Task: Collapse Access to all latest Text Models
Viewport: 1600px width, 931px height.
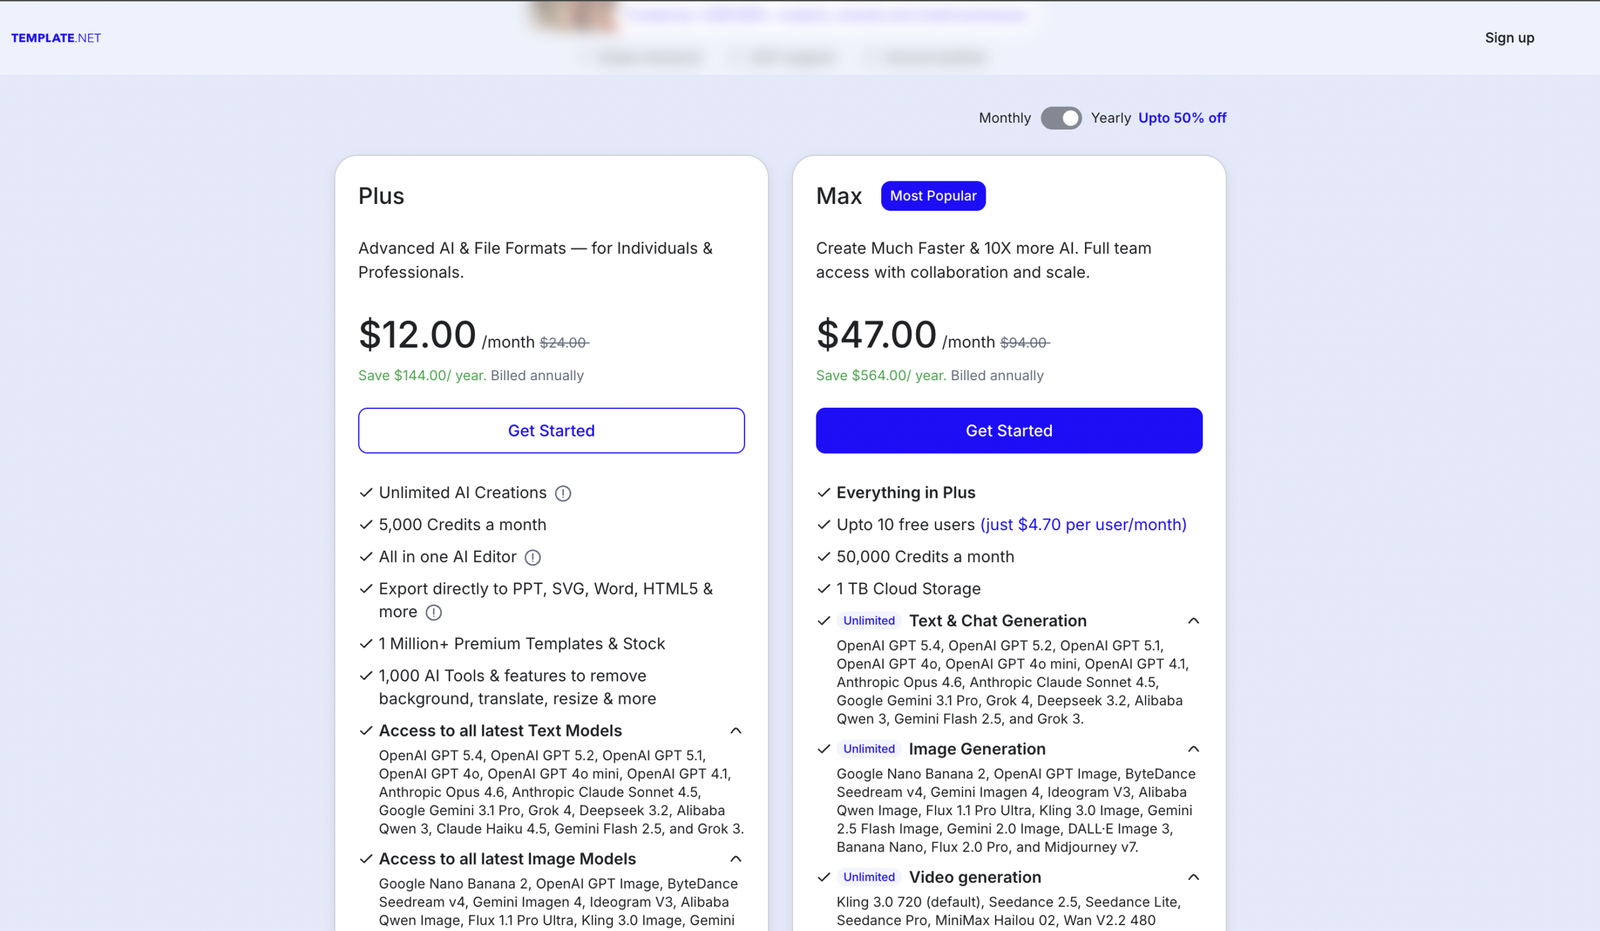Action: point(736,731)
